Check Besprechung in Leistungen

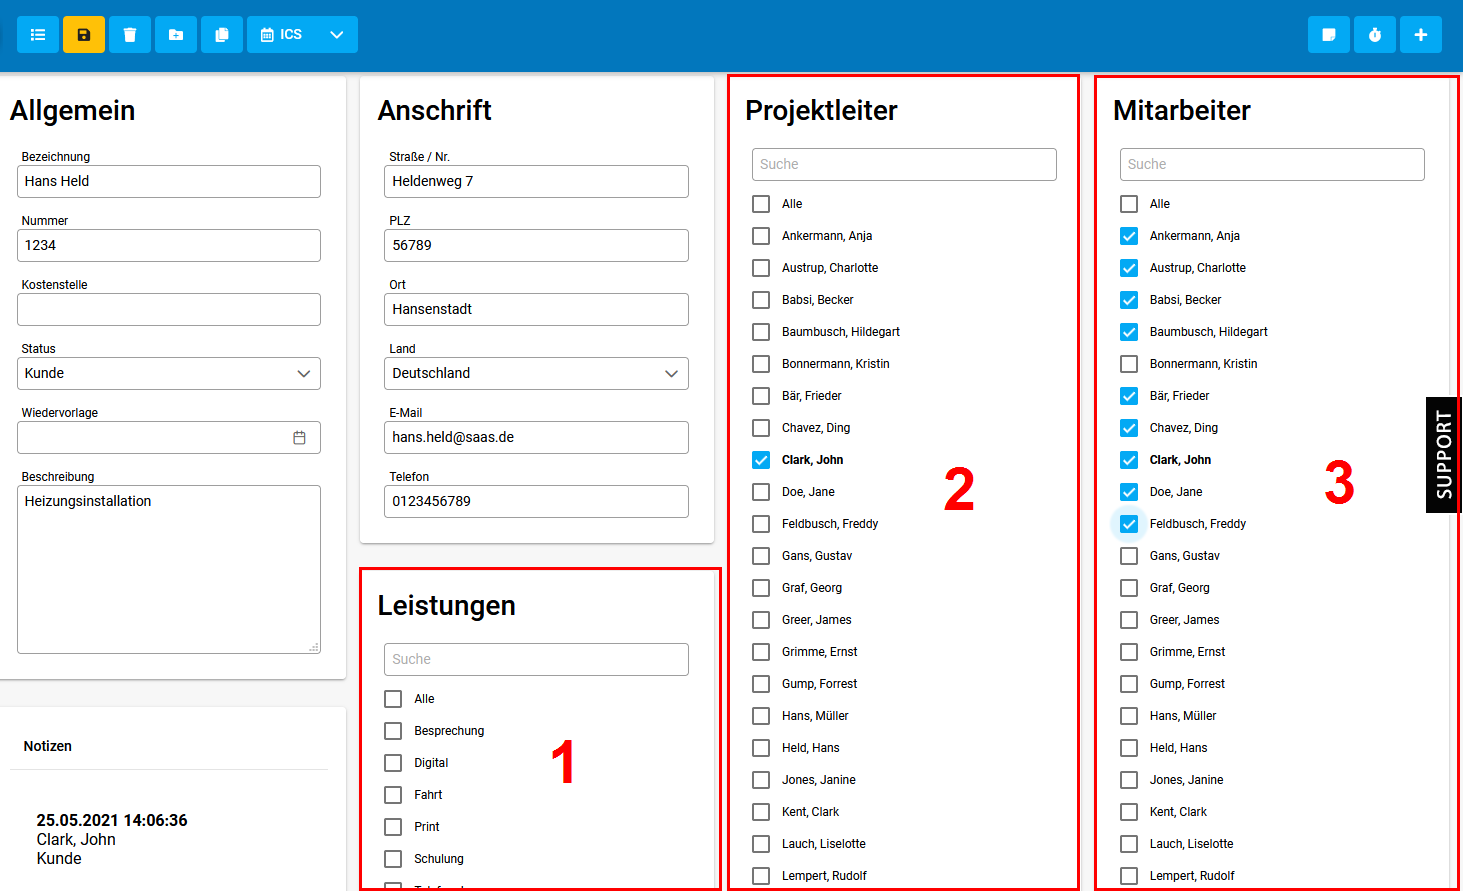point(393,731)
